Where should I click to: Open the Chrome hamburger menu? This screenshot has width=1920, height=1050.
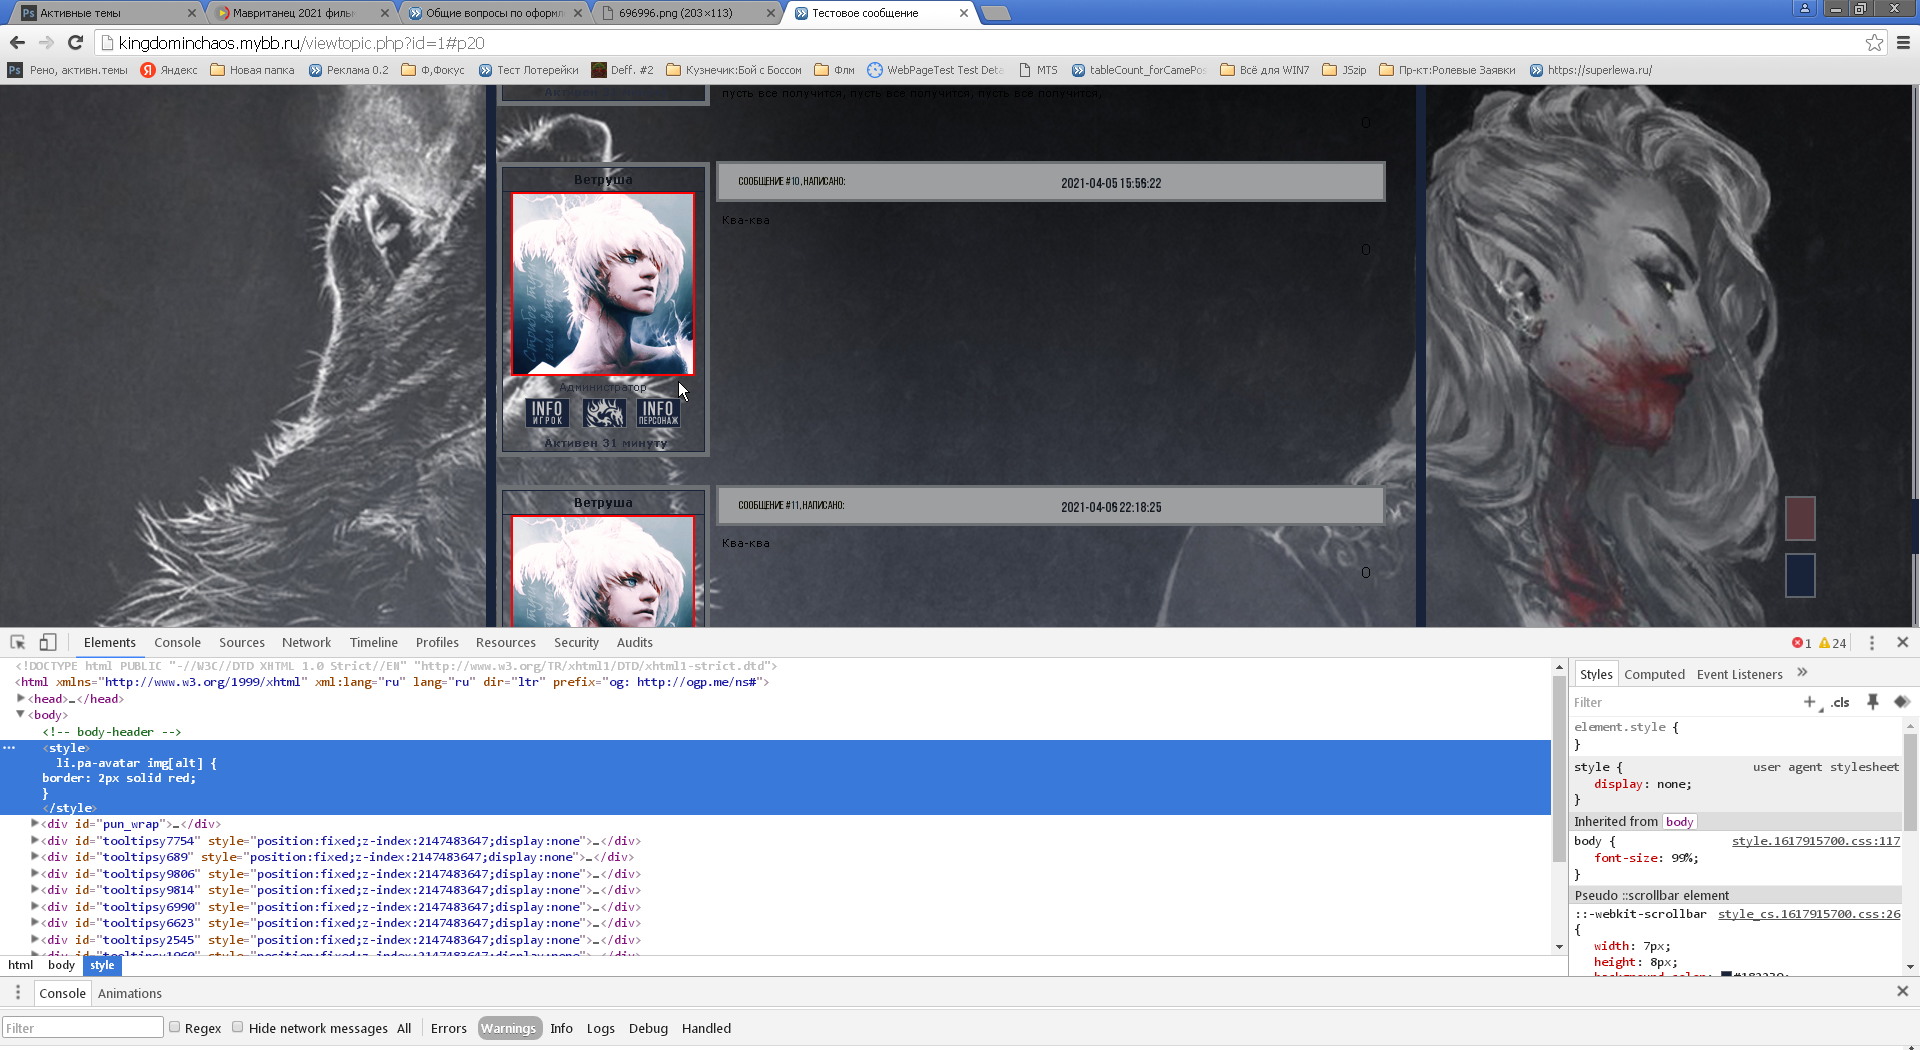tap(1903, 43)
